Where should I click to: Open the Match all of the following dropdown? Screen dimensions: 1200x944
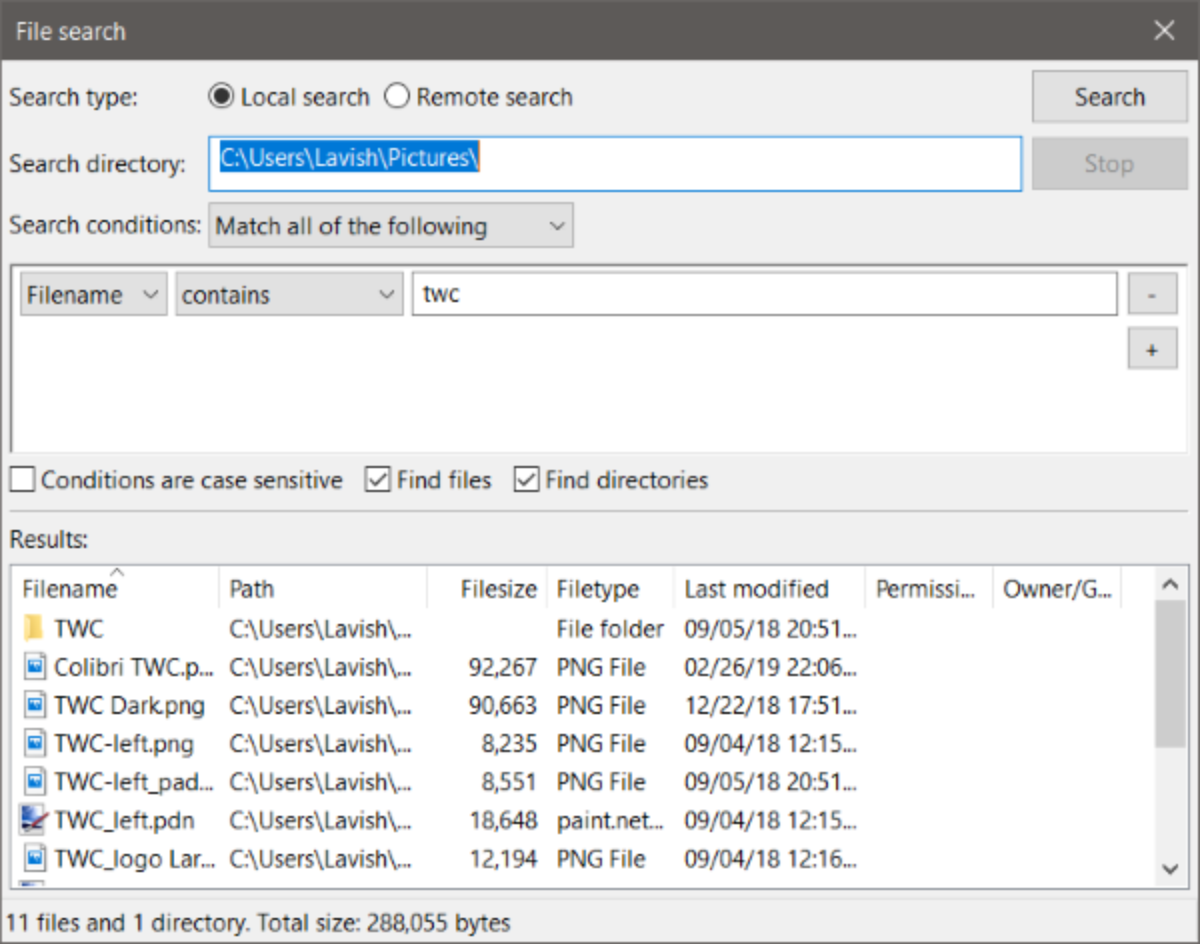pyautogui.click(x=391, y=226)
